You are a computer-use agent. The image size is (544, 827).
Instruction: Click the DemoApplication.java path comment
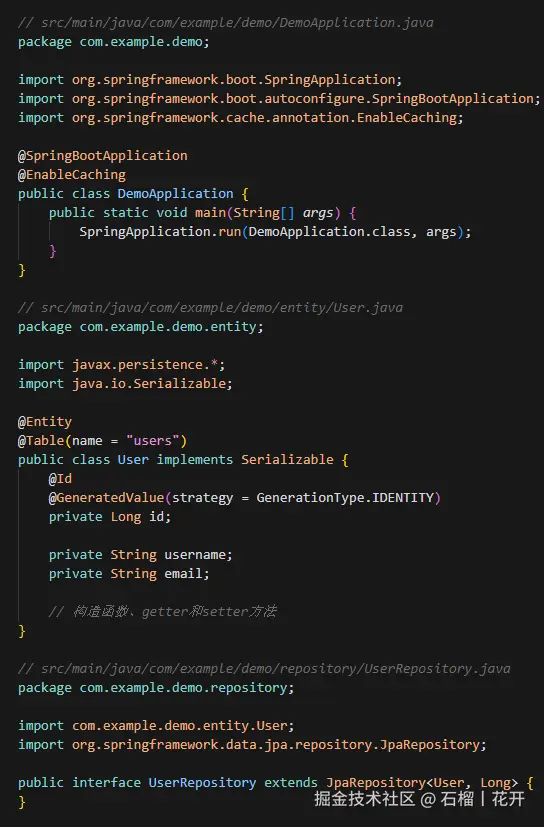click(226, 23)
